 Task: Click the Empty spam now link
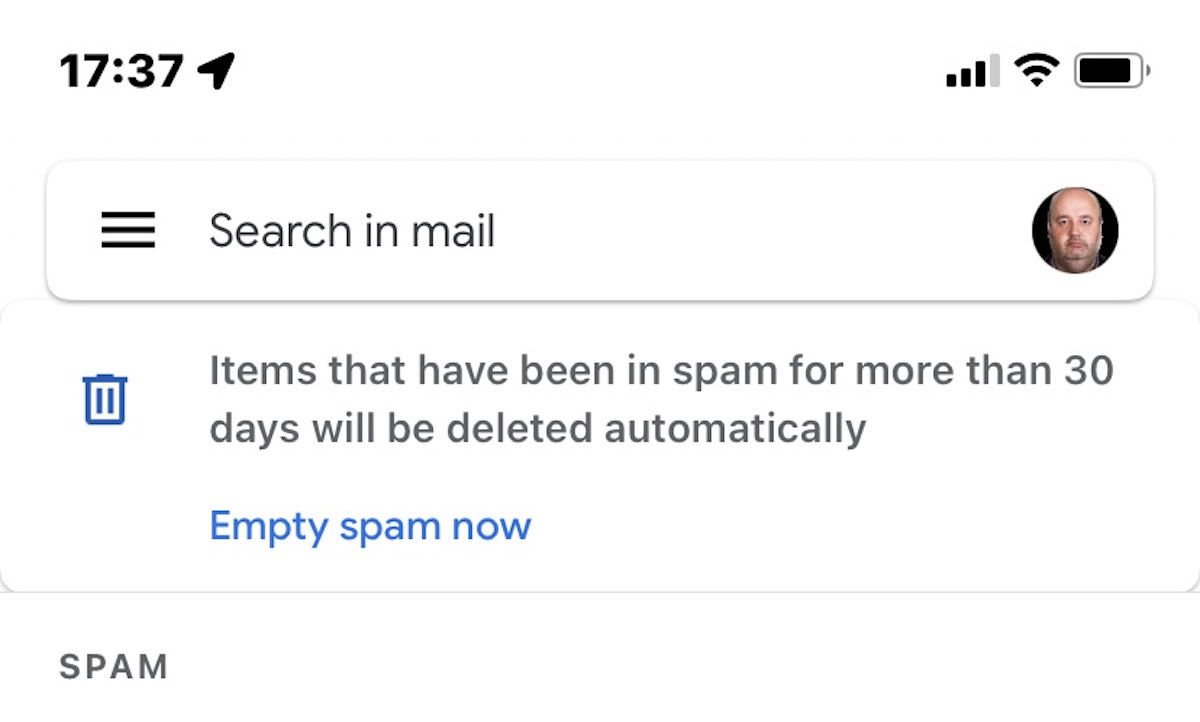[370, 525]
